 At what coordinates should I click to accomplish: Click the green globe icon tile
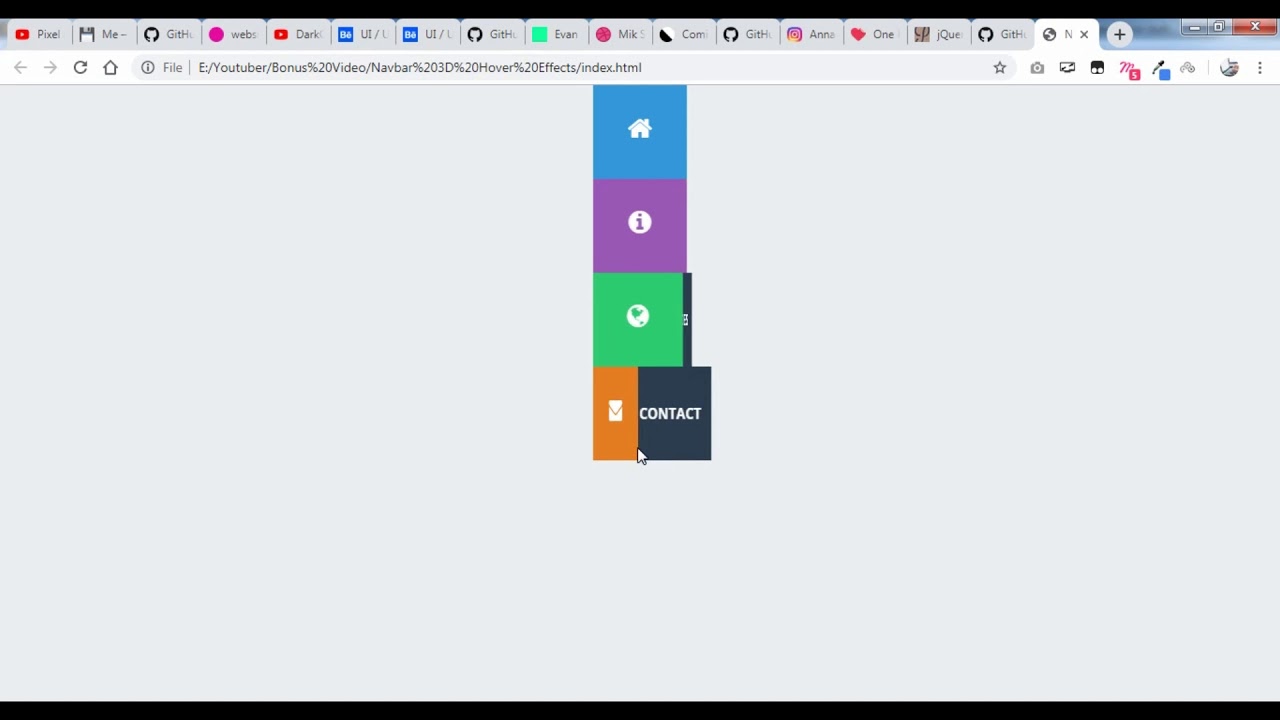pos(638,320)
